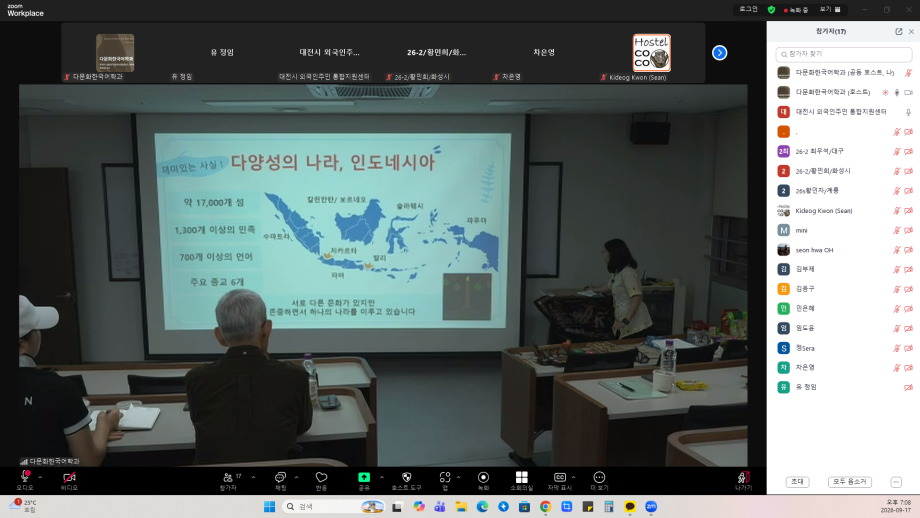Expand caption options chevron beside 자막 표시
920x518 pixels.
point(573,478)
